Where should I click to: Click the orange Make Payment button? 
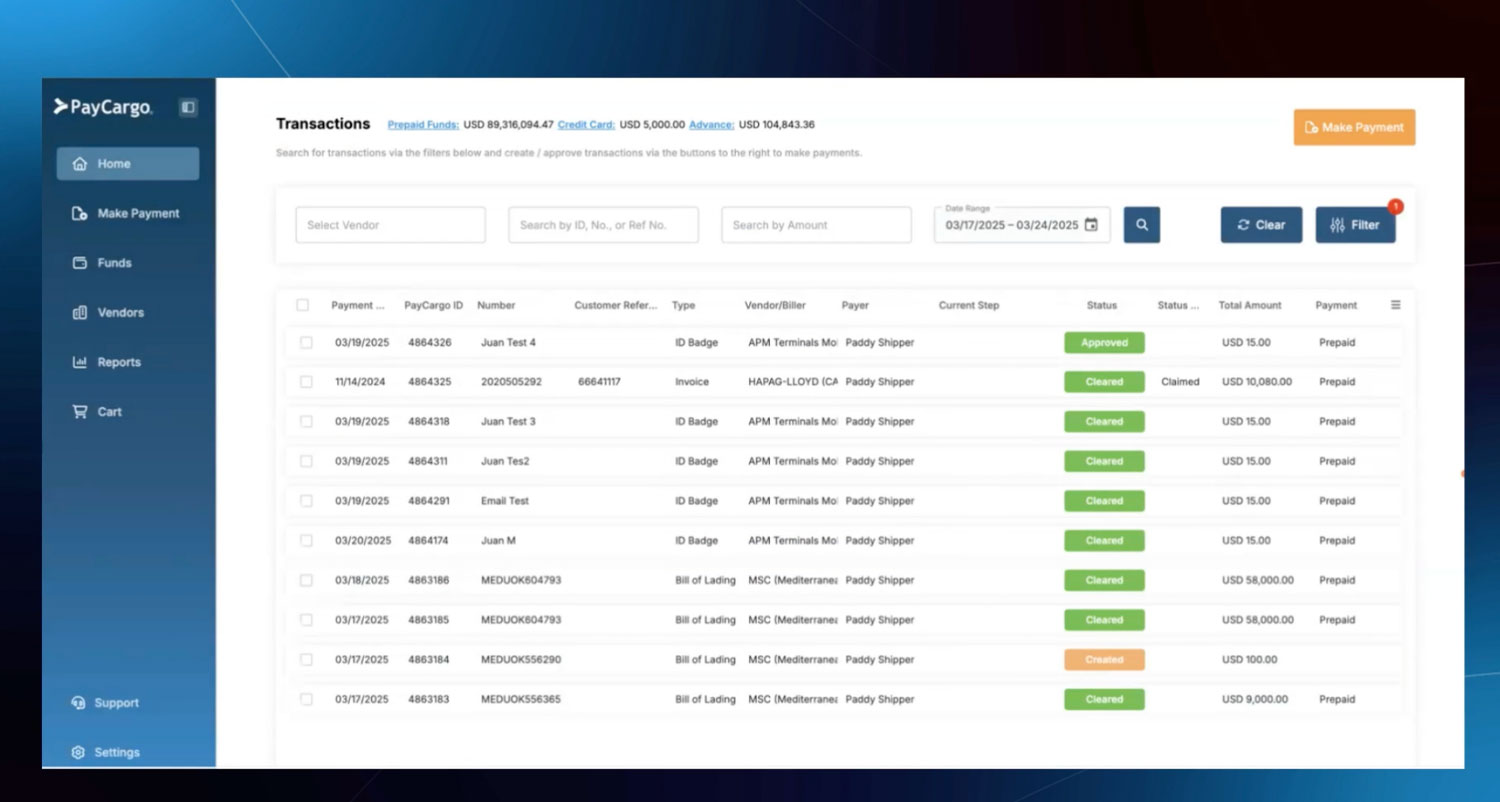[1353, 128]
